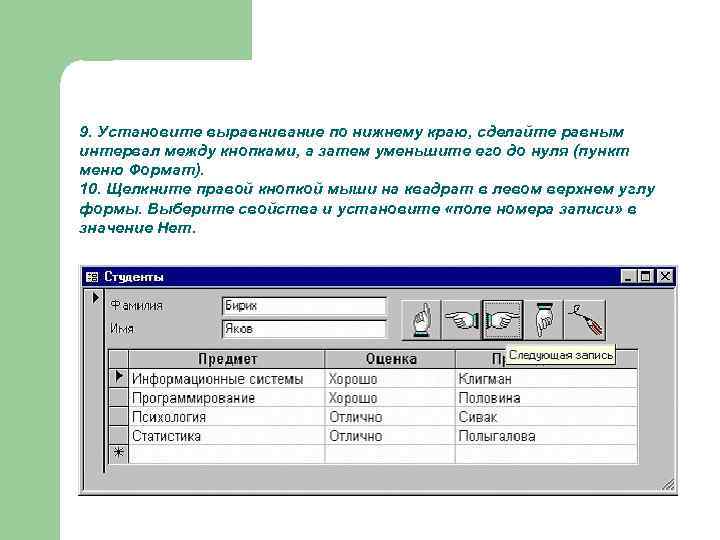This screenshot has height=540, width=720.
Task: Click the cell Информационные системы
Action: (227, 379)
